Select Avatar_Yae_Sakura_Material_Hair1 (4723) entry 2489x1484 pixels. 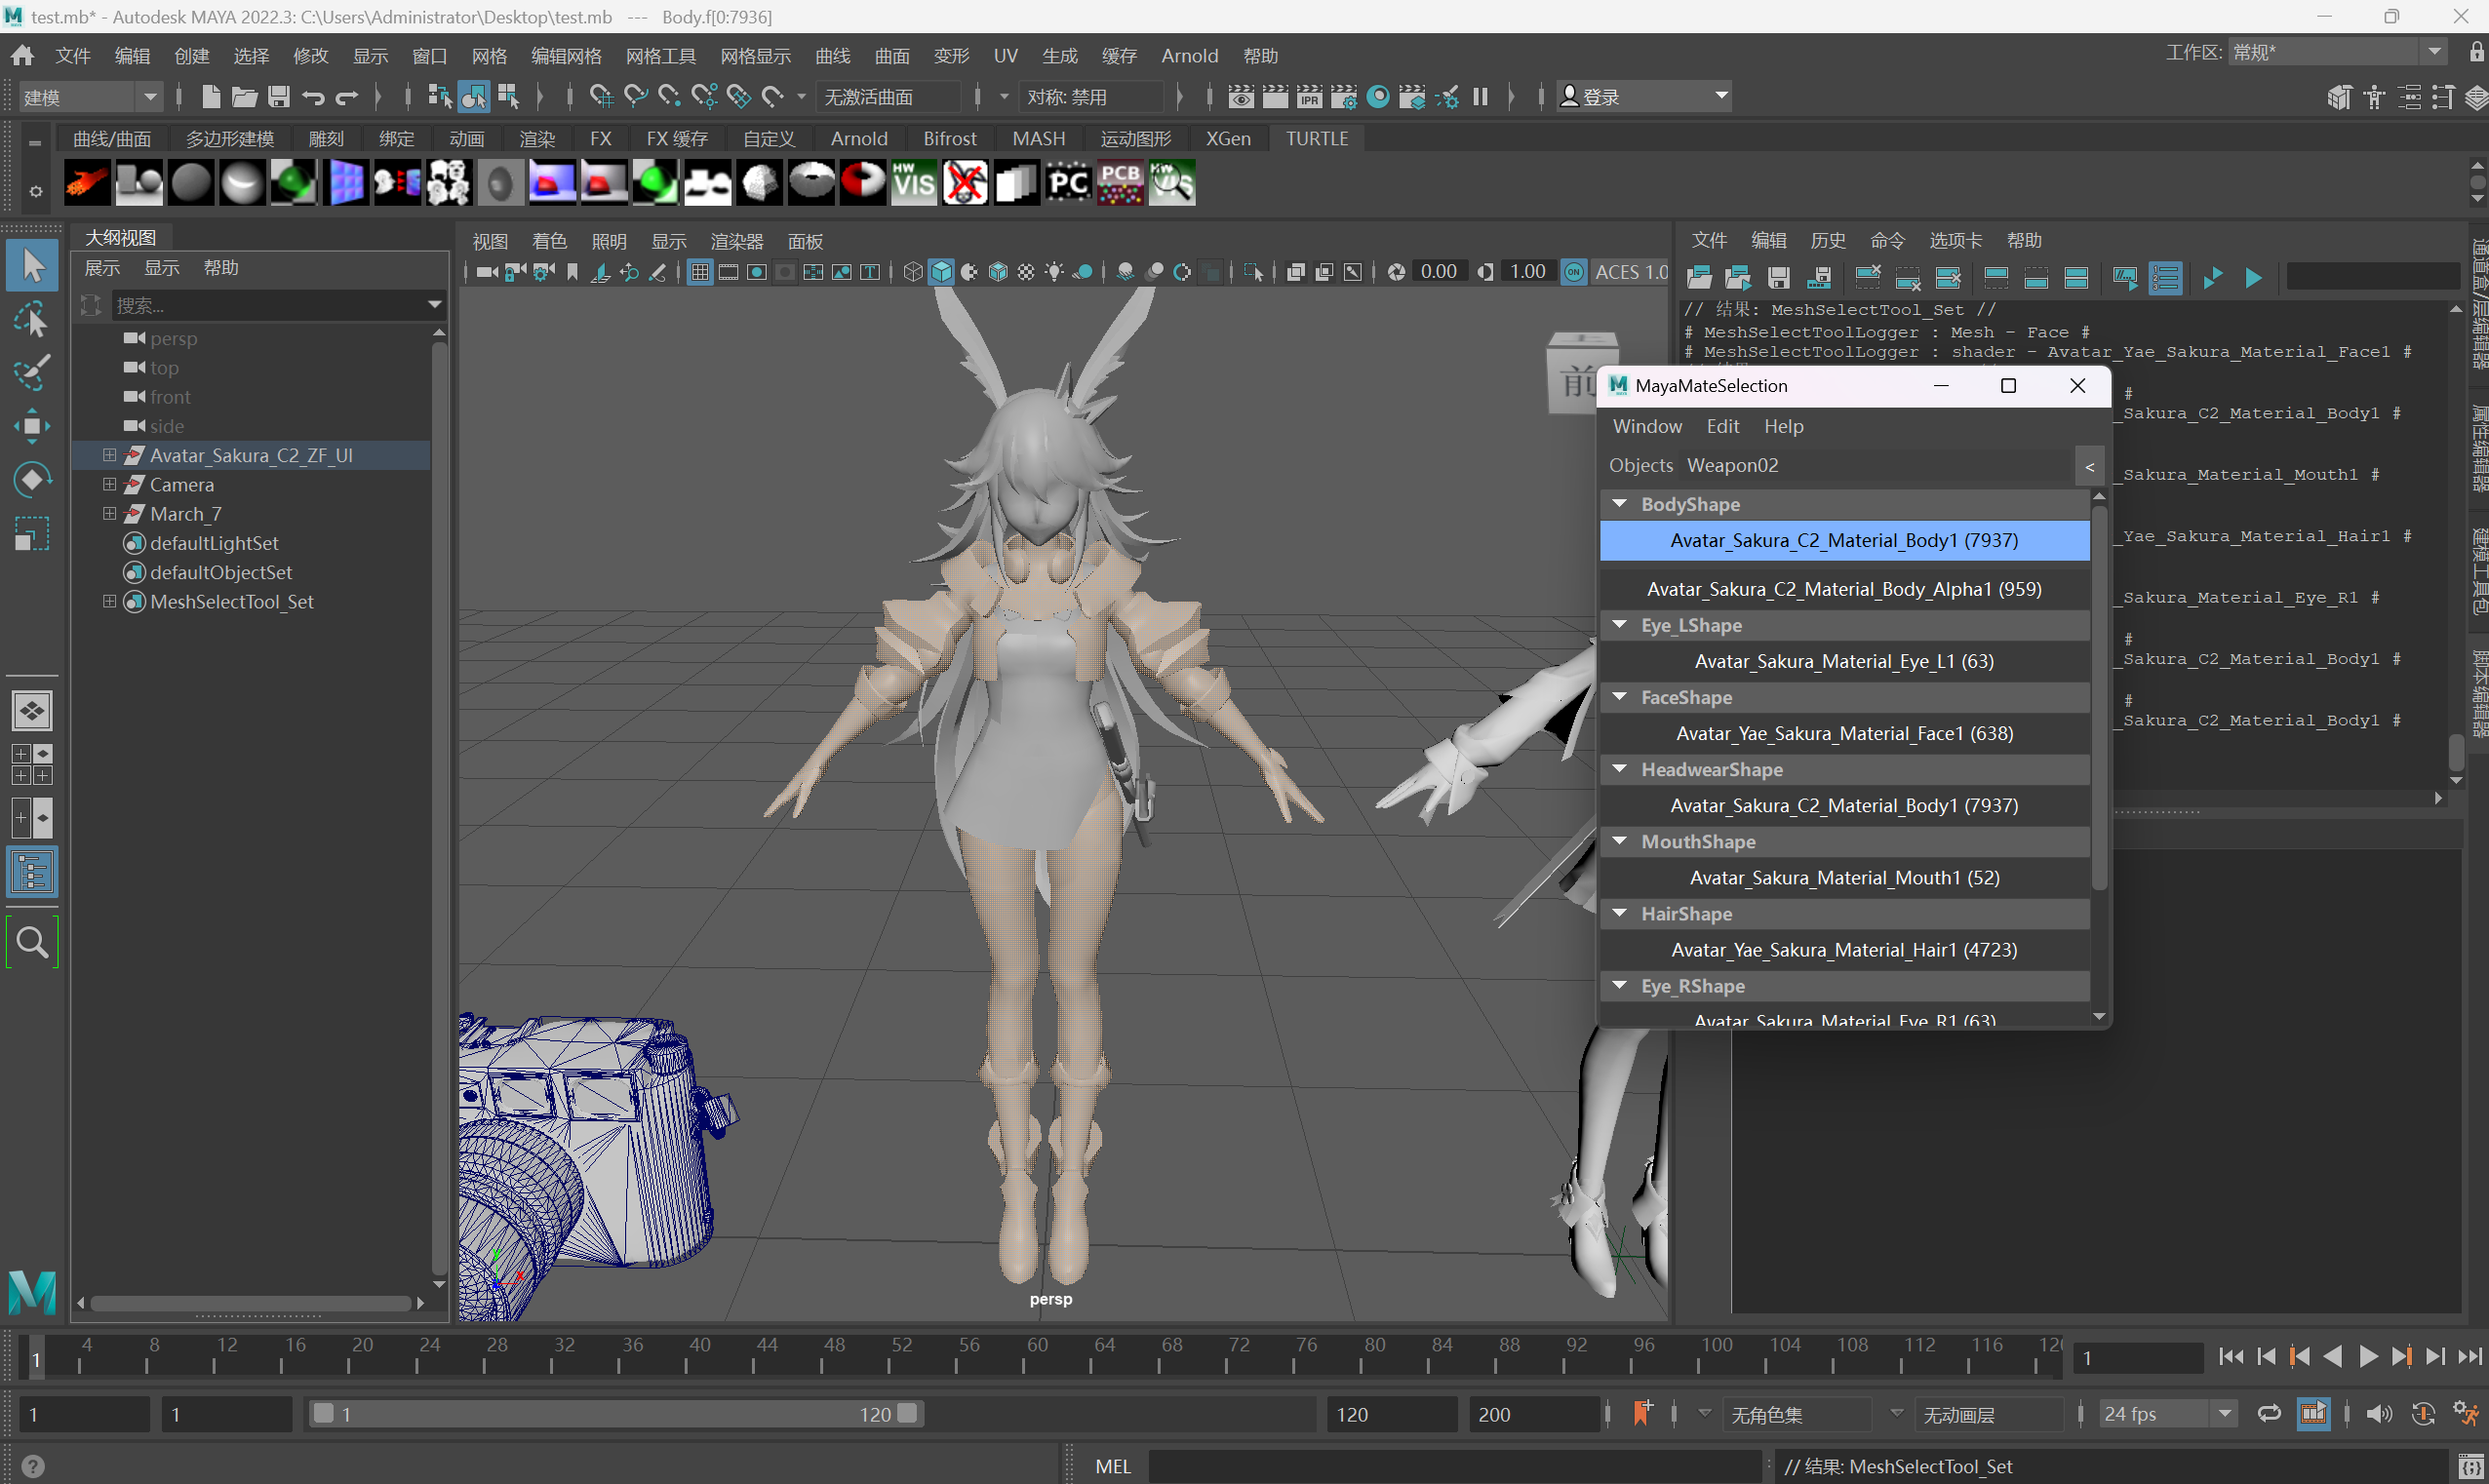(1843, 950)
